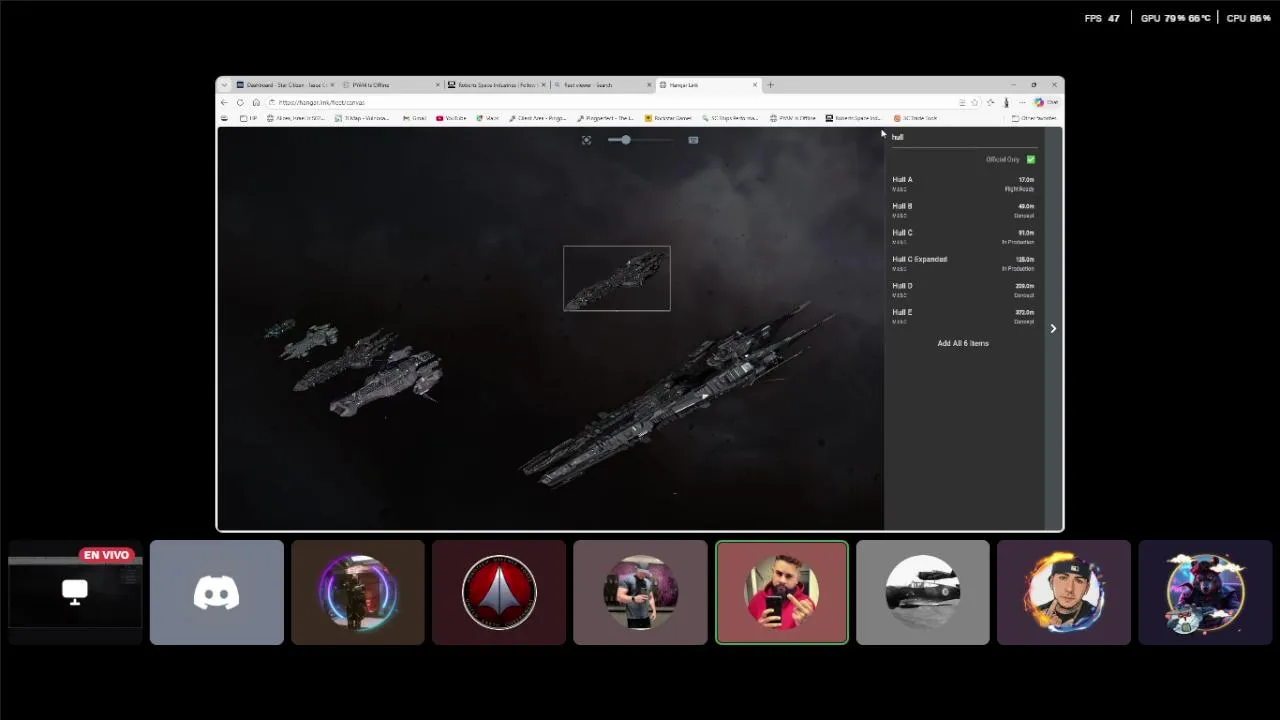Open the Maps bookmark
Viewport: 1280px width, 720px height.
488,118
